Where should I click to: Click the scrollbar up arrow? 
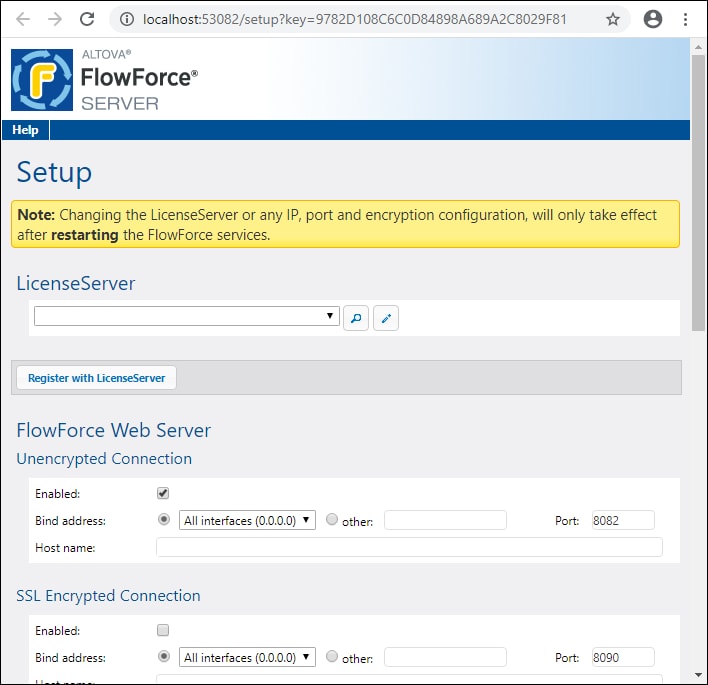tap(698, 47)
